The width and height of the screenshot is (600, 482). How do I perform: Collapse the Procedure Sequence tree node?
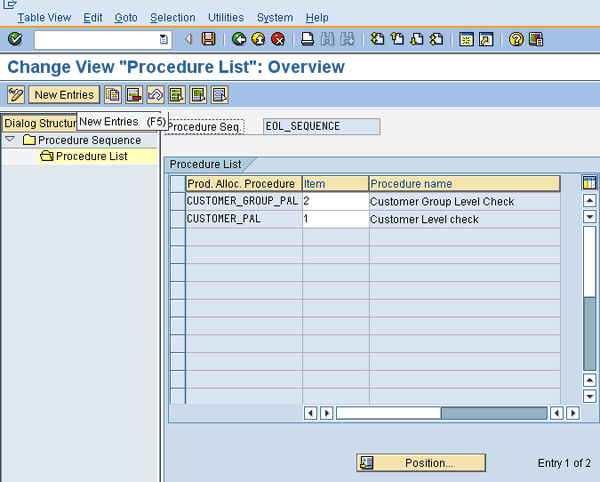click(x=10, y=140)
